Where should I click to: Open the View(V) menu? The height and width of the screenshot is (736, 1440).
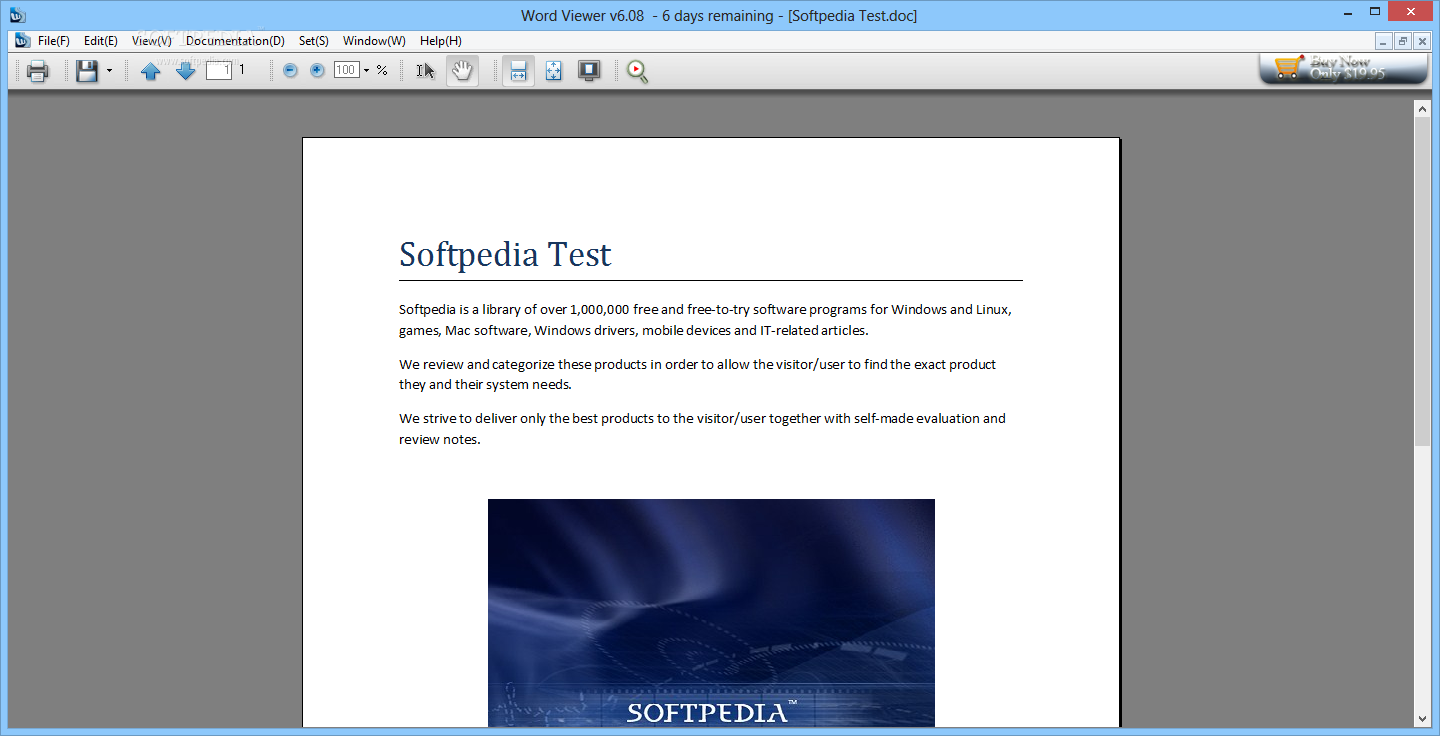point(152,41)
